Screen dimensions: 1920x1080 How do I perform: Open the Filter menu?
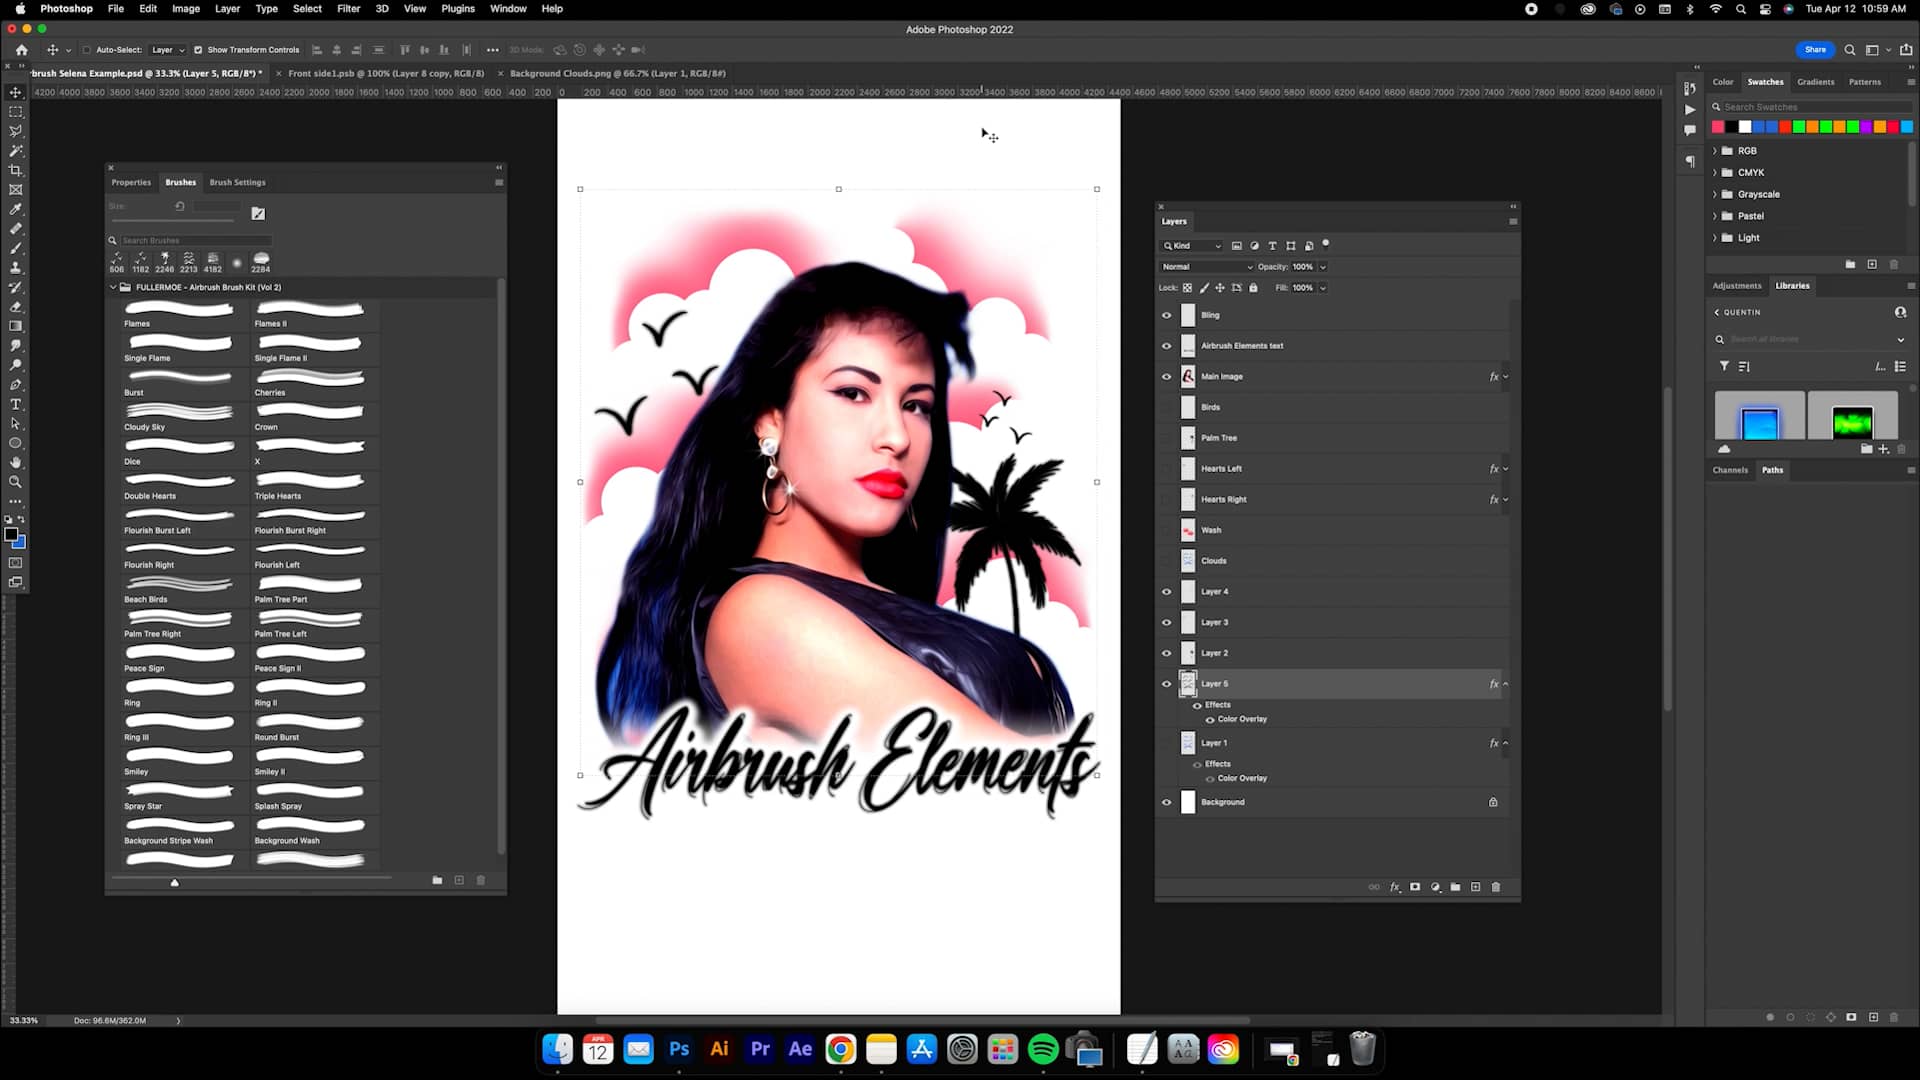click(348, 9)
